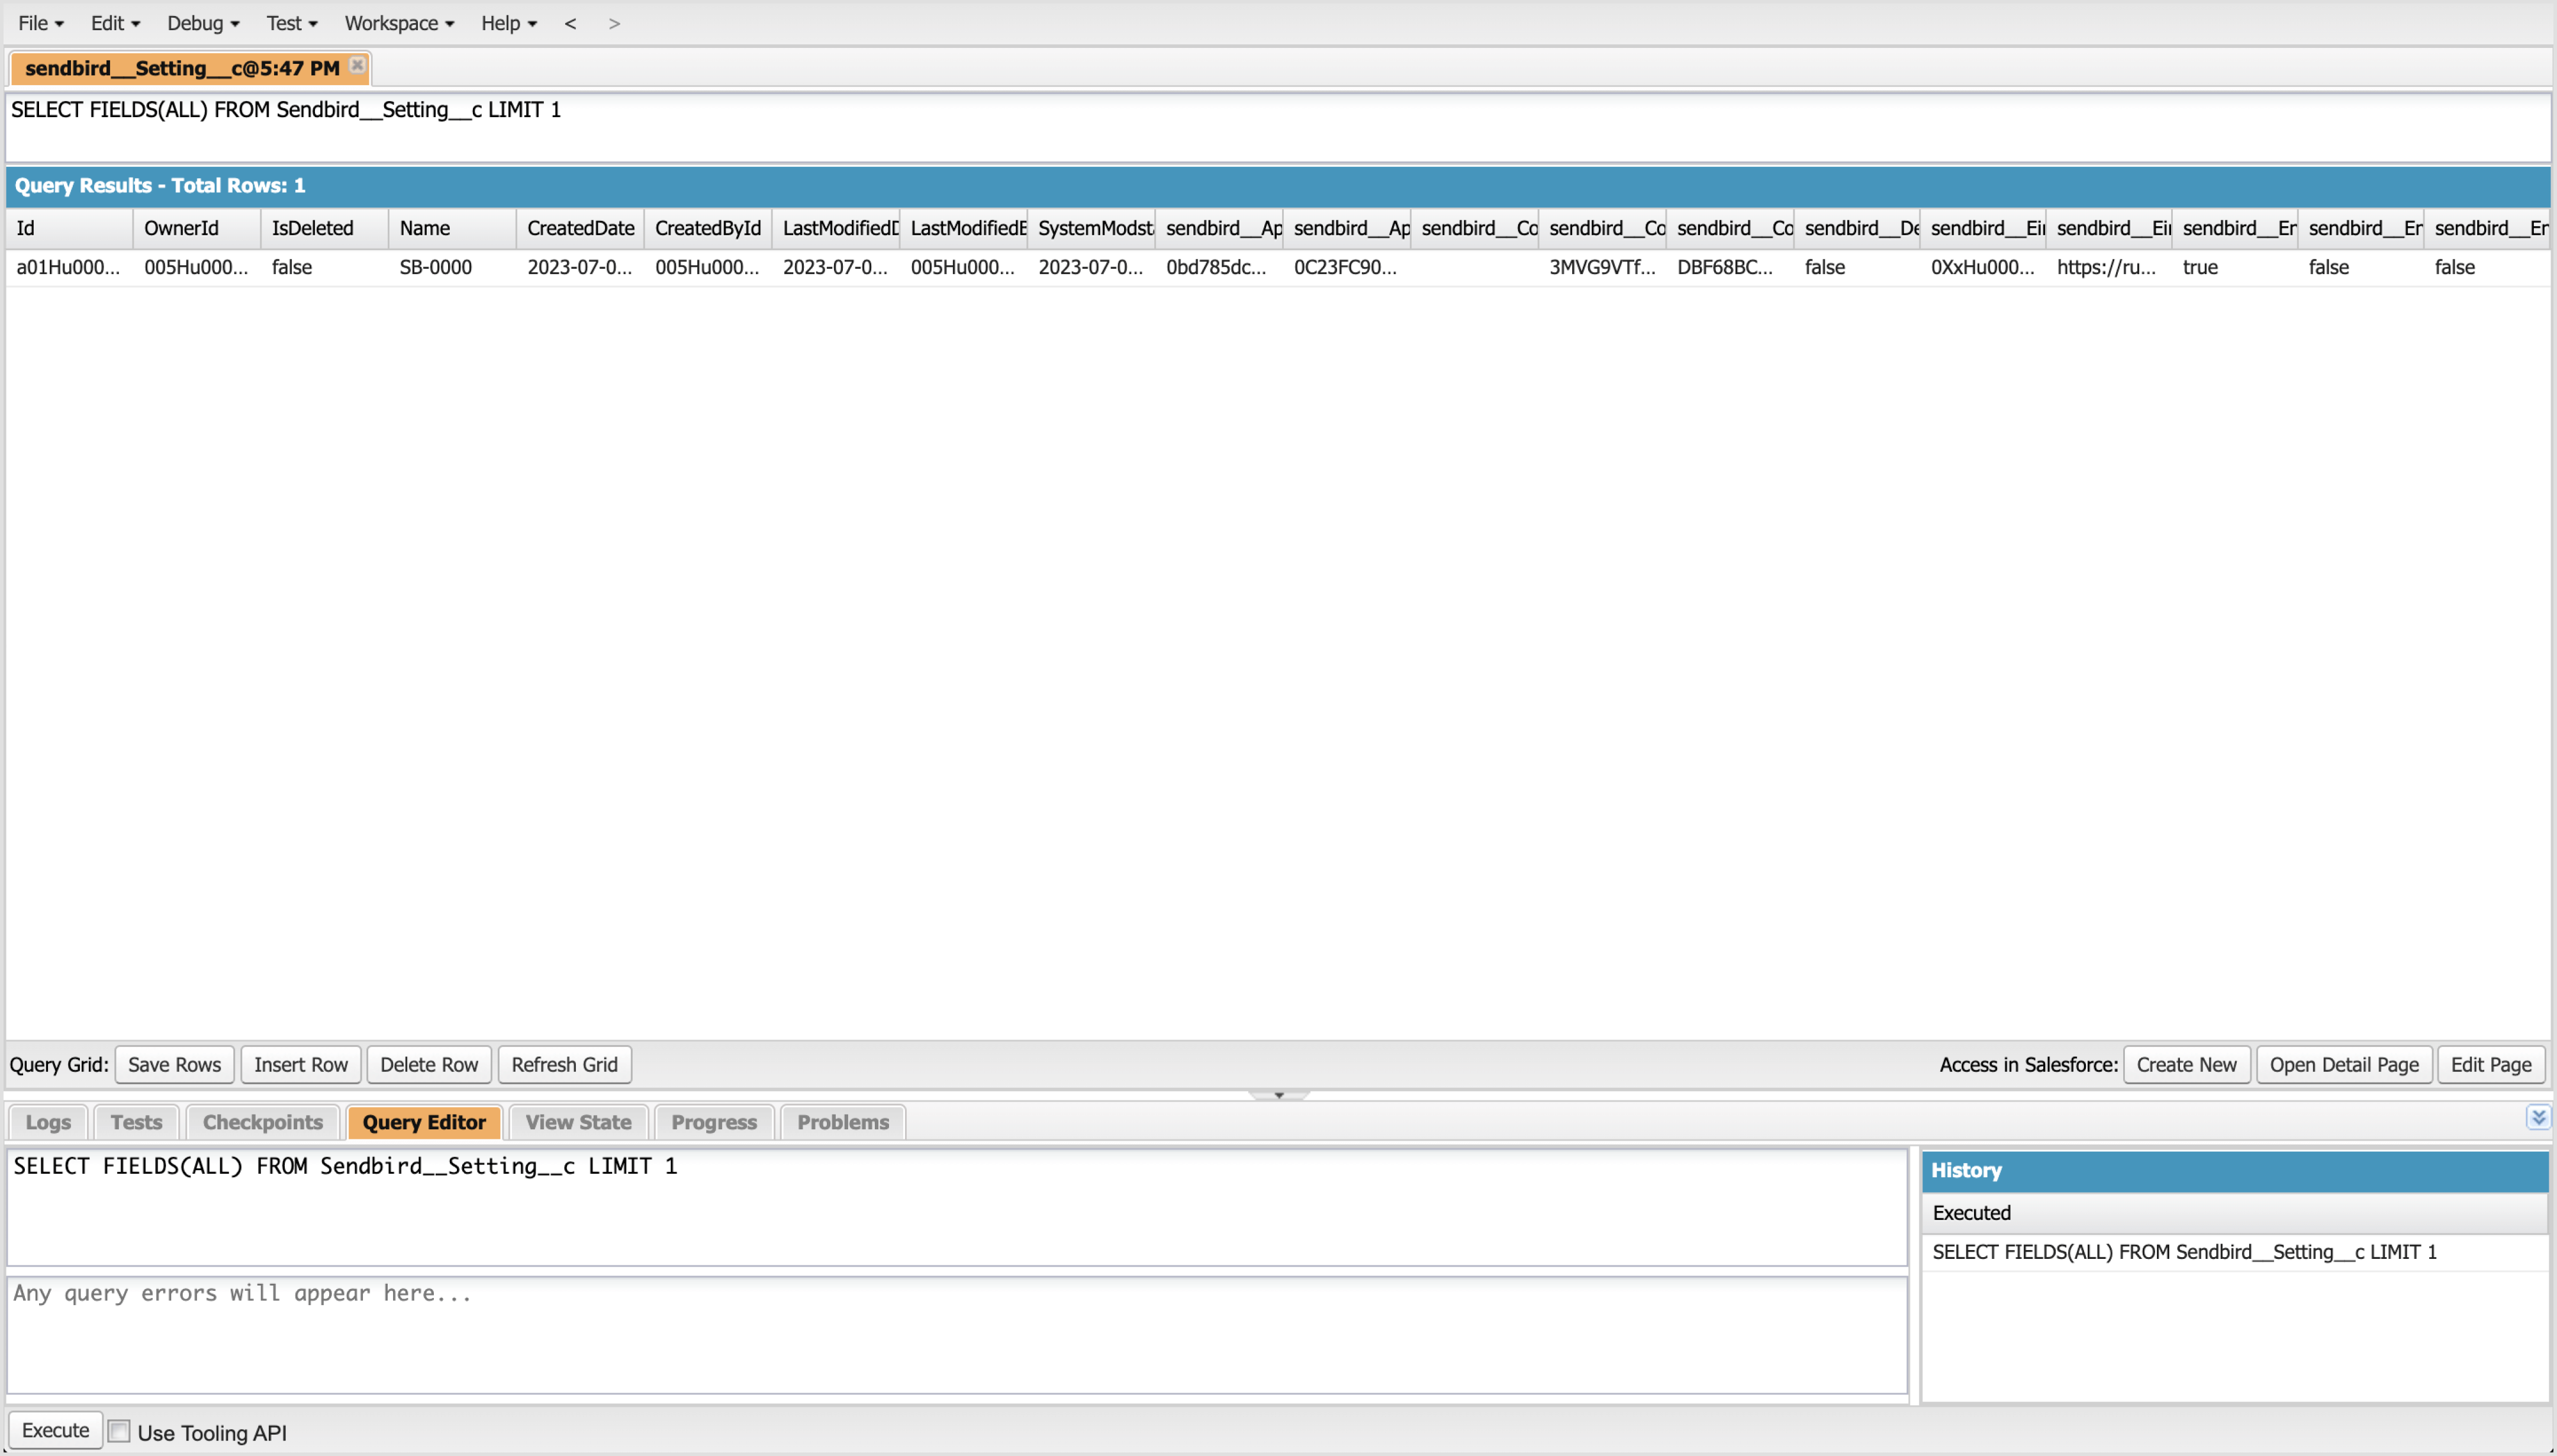The height and width of the screenshot is (1456, 2557).
Task: Open the Help menu
Action: point(508,23)
